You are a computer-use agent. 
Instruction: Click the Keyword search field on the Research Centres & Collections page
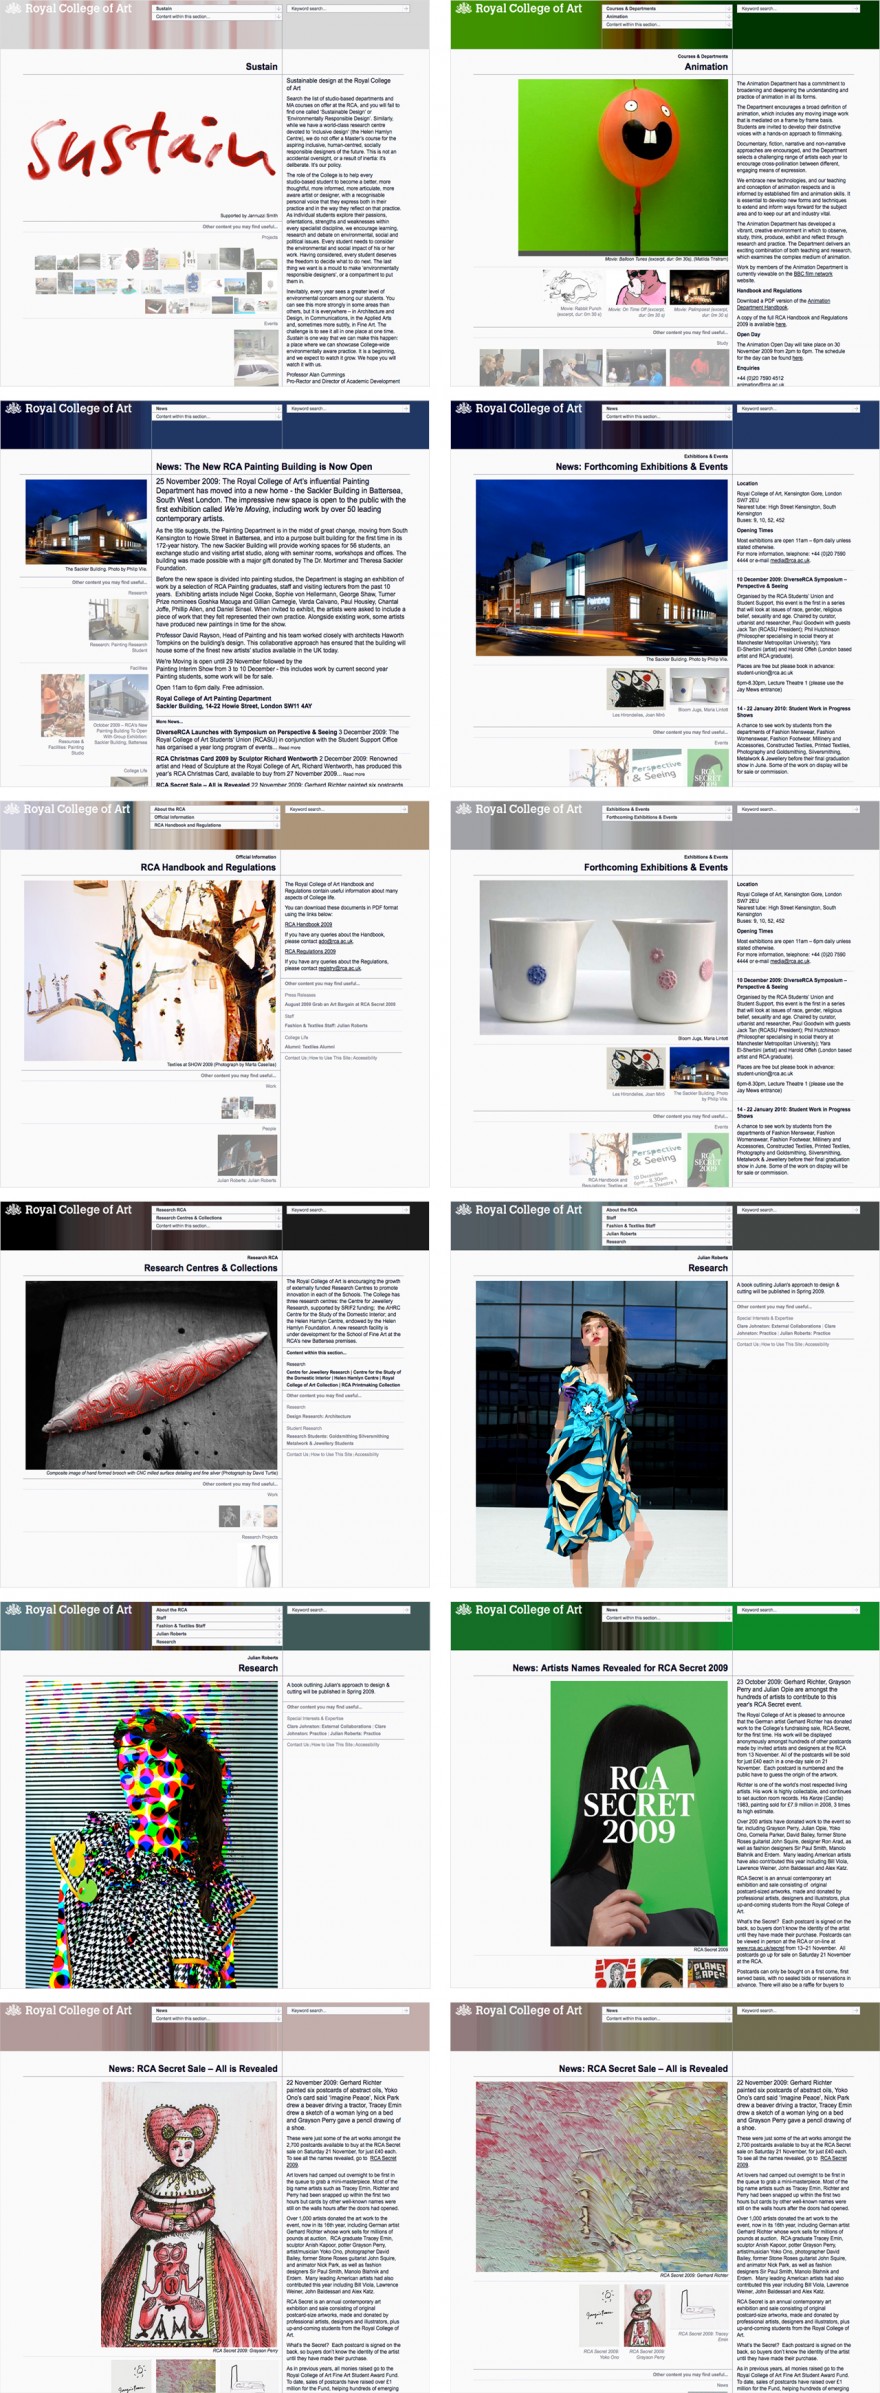tap(348, 1209)
